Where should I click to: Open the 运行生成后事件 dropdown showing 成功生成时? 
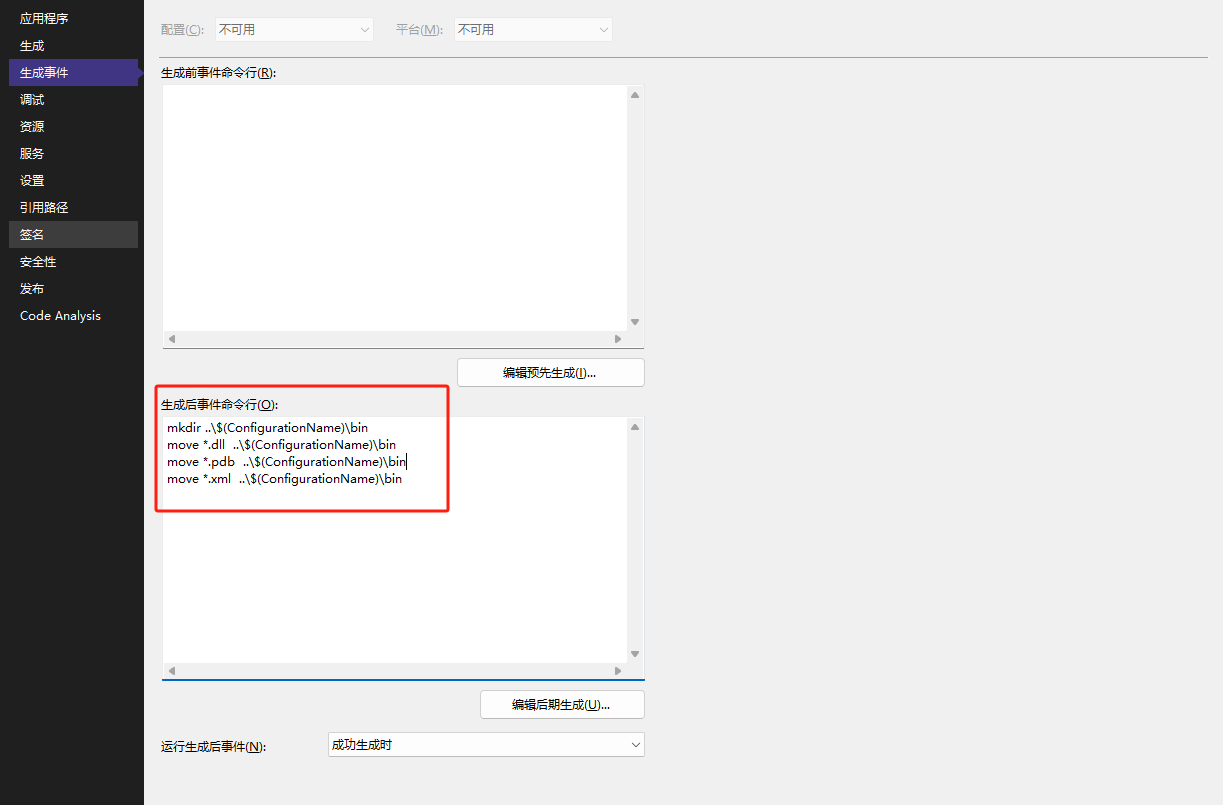pyautogui.click(x=485, y=744)
